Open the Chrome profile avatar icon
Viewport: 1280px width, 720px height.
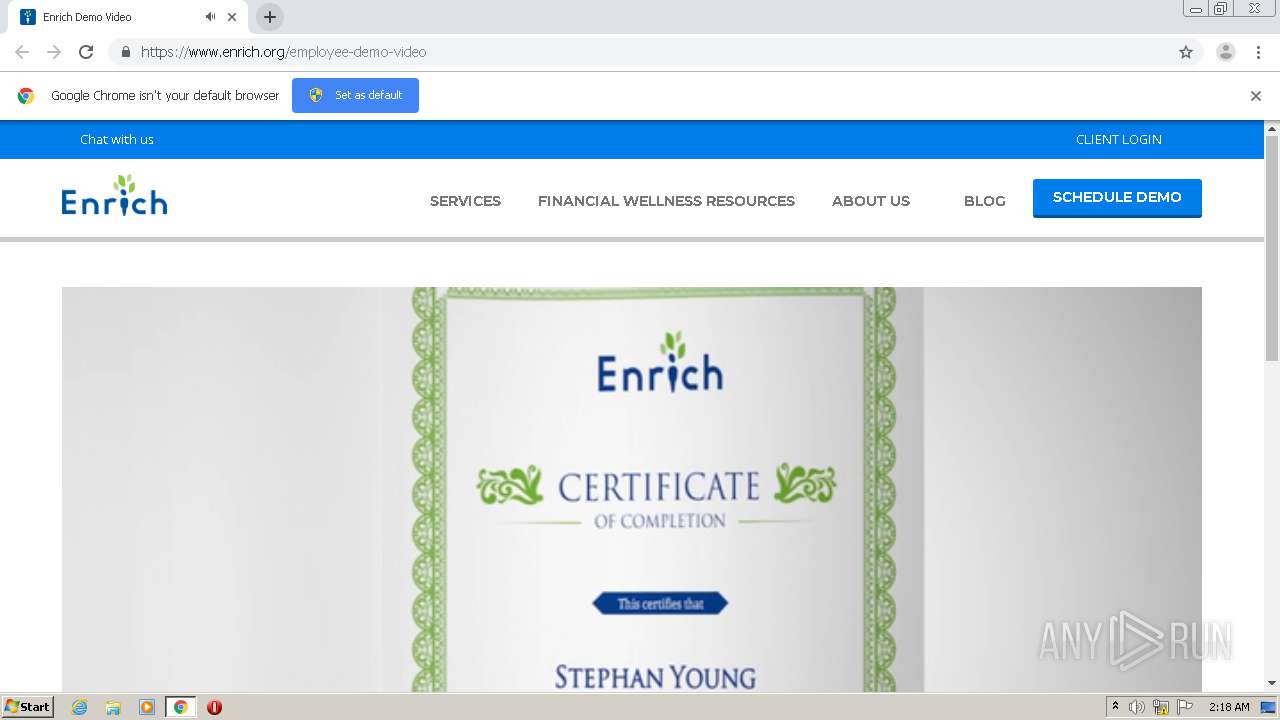[1226, 52]
